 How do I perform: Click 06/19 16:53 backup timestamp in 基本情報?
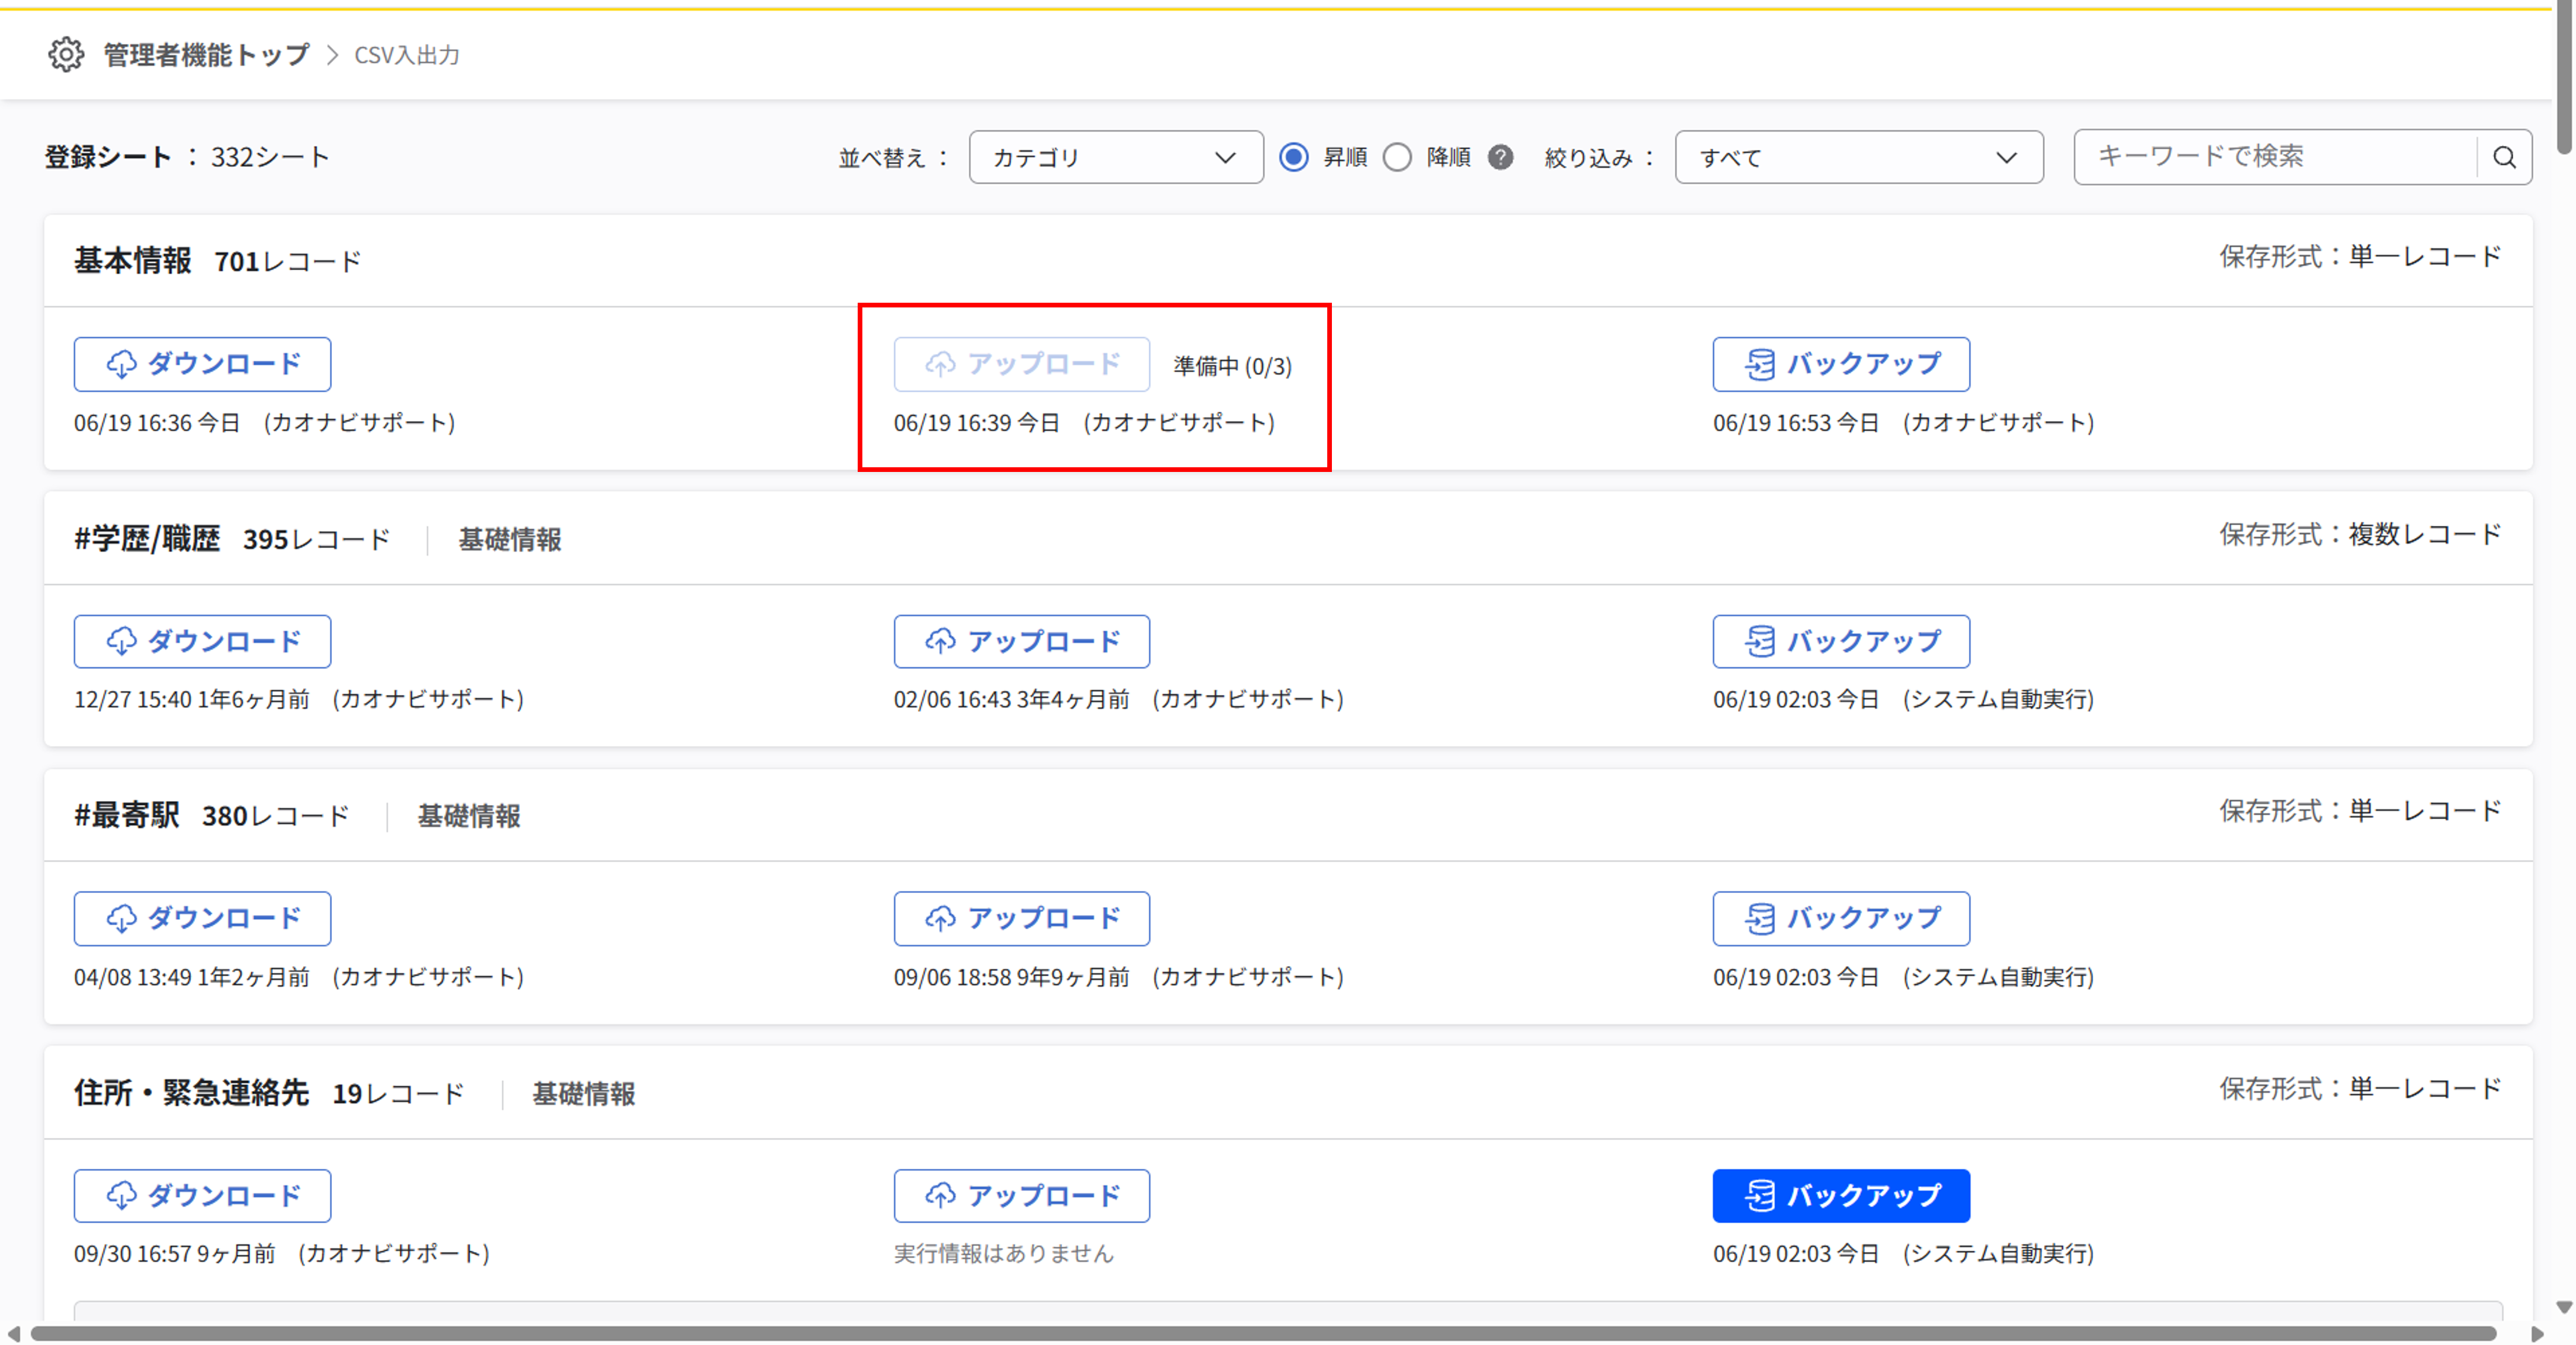pos(1903,423)
